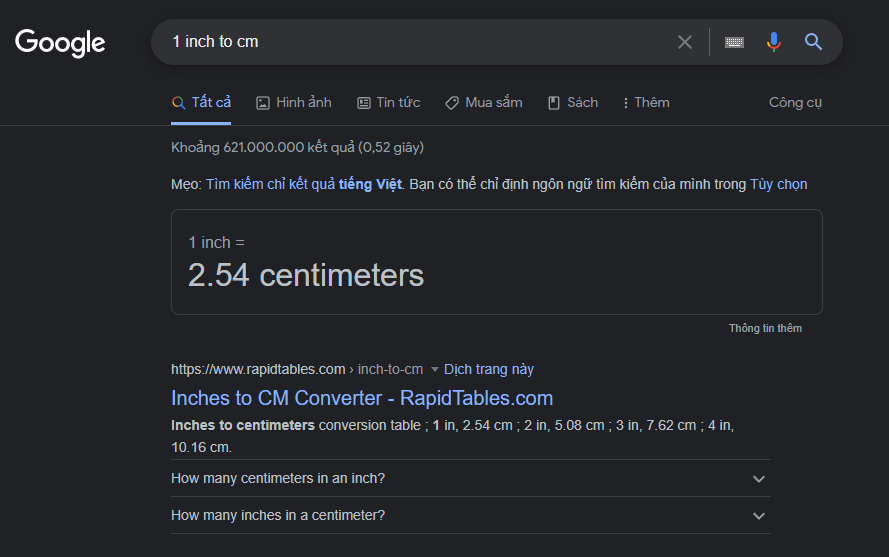The width and height of the screenshot is (889, 557).
Task: Select the Mua sắm tab
Action: point(483,103)
